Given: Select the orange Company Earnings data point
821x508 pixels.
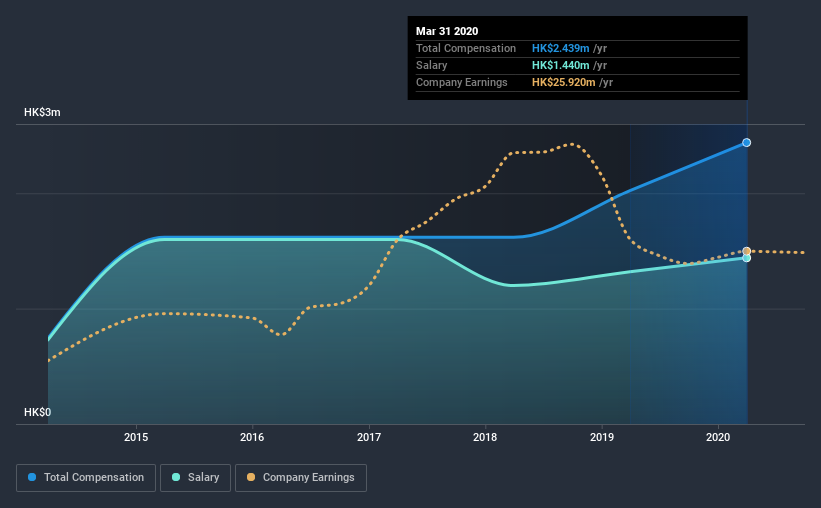Looking at the screenshot, I should [x=747, y=251].
